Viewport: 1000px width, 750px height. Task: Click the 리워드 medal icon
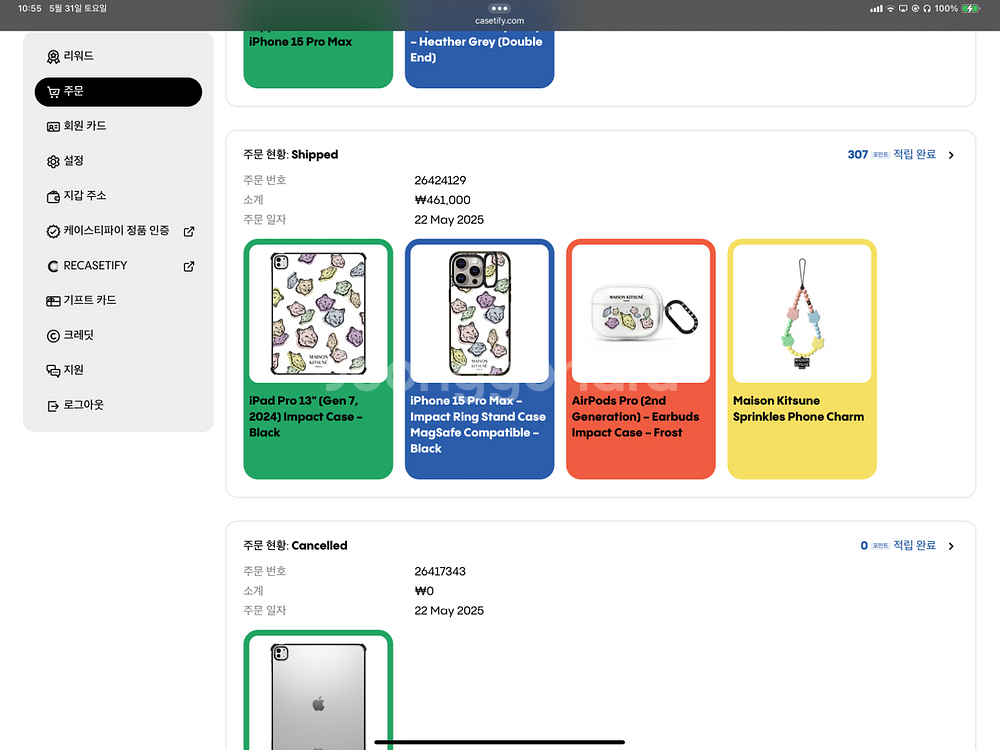53,57
